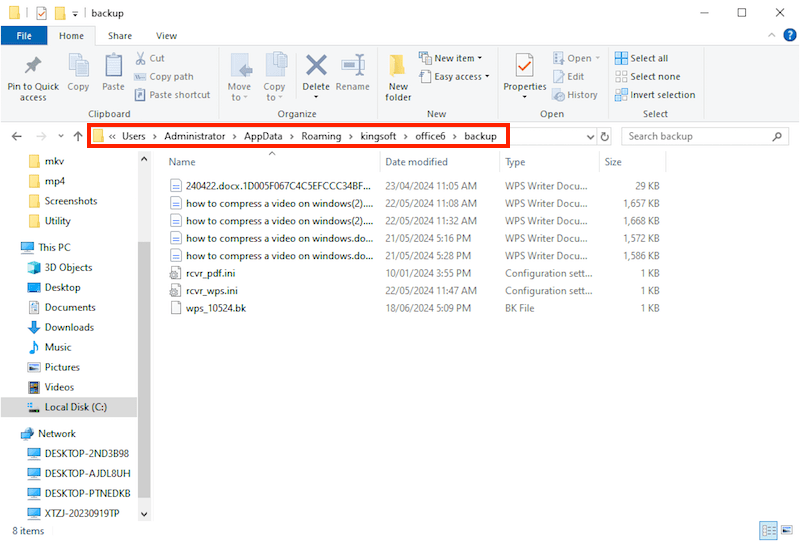
Task: Open Desktop in navigation pane
Action: click(x=62, y=287)
